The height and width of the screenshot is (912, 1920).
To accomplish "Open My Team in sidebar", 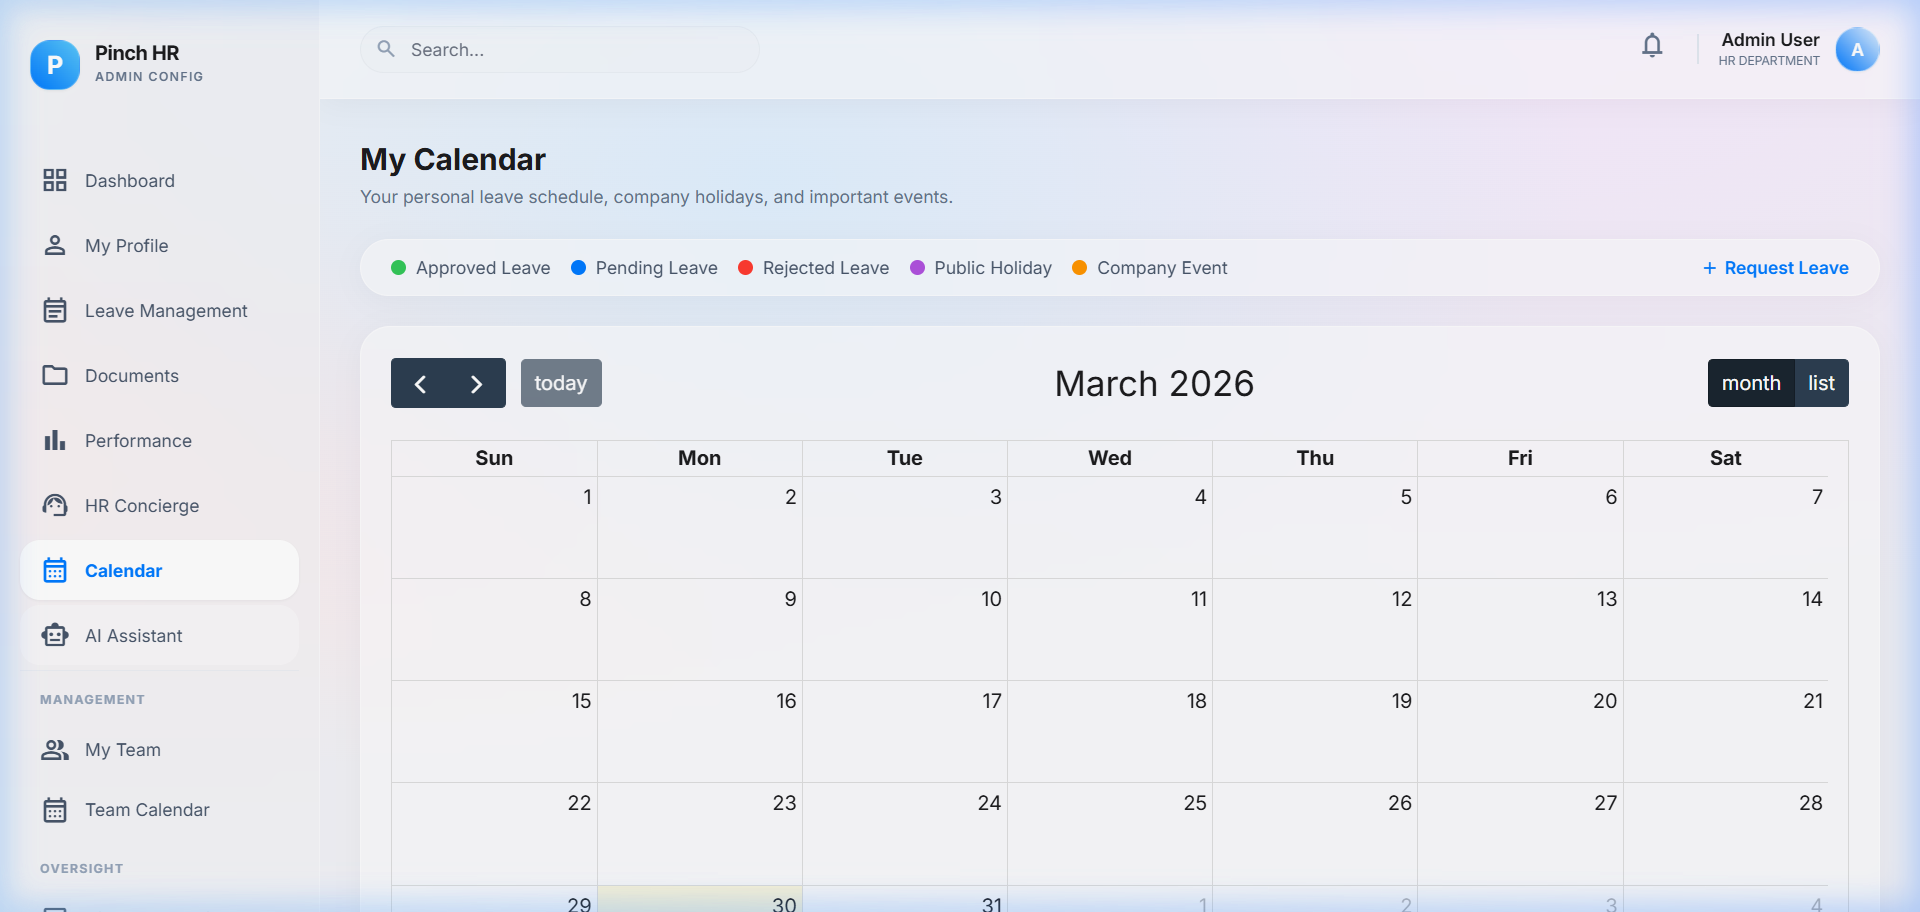I will click(x=122, y=750).
